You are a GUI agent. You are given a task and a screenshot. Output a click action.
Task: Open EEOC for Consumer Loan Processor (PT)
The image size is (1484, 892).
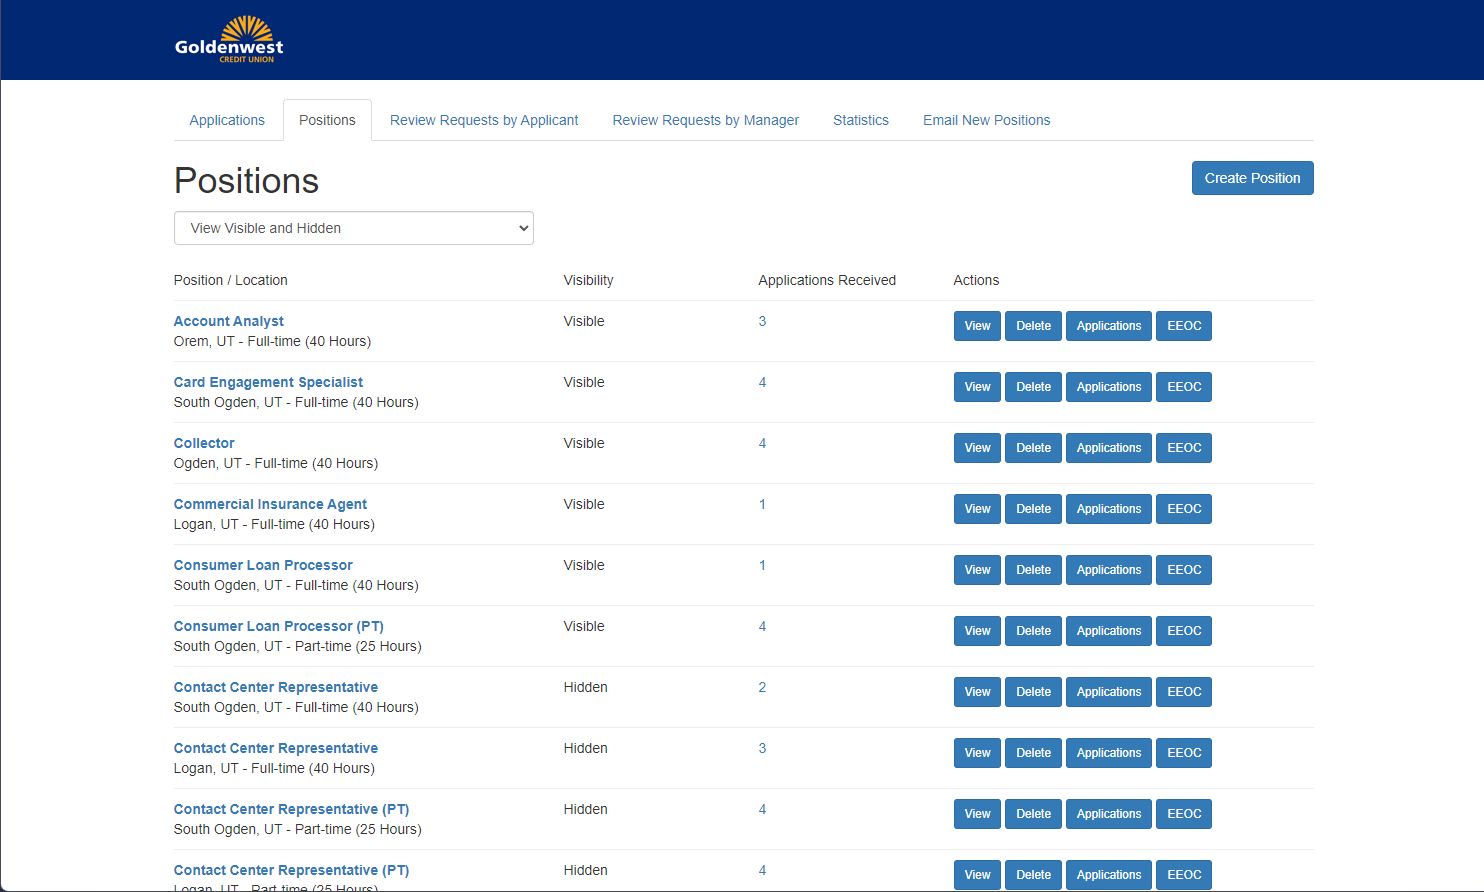point(1184,631)
